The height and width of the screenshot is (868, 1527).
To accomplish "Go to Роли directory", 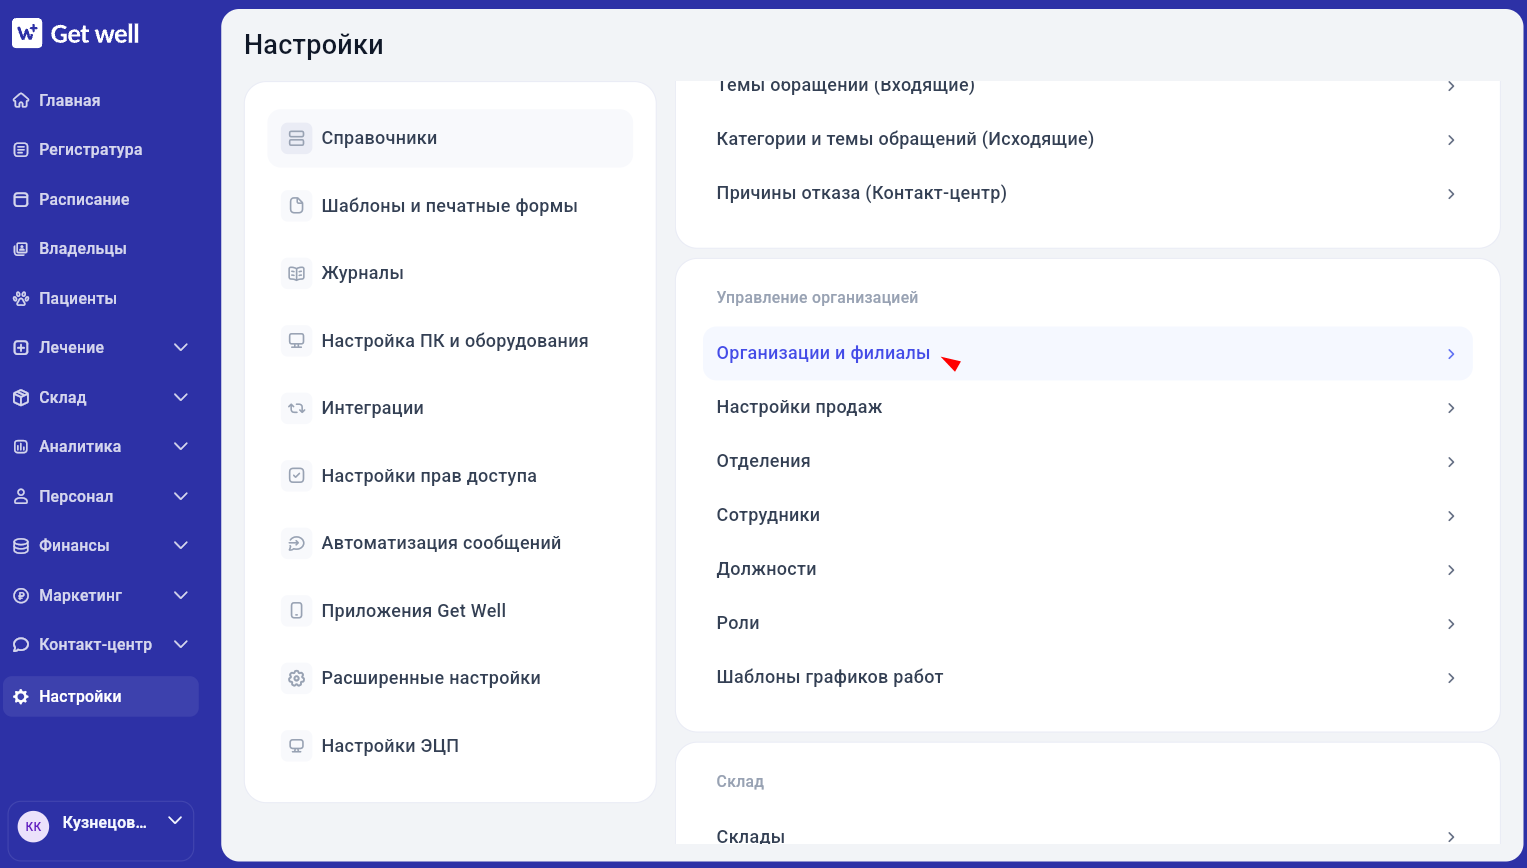I will [1088, 624].
